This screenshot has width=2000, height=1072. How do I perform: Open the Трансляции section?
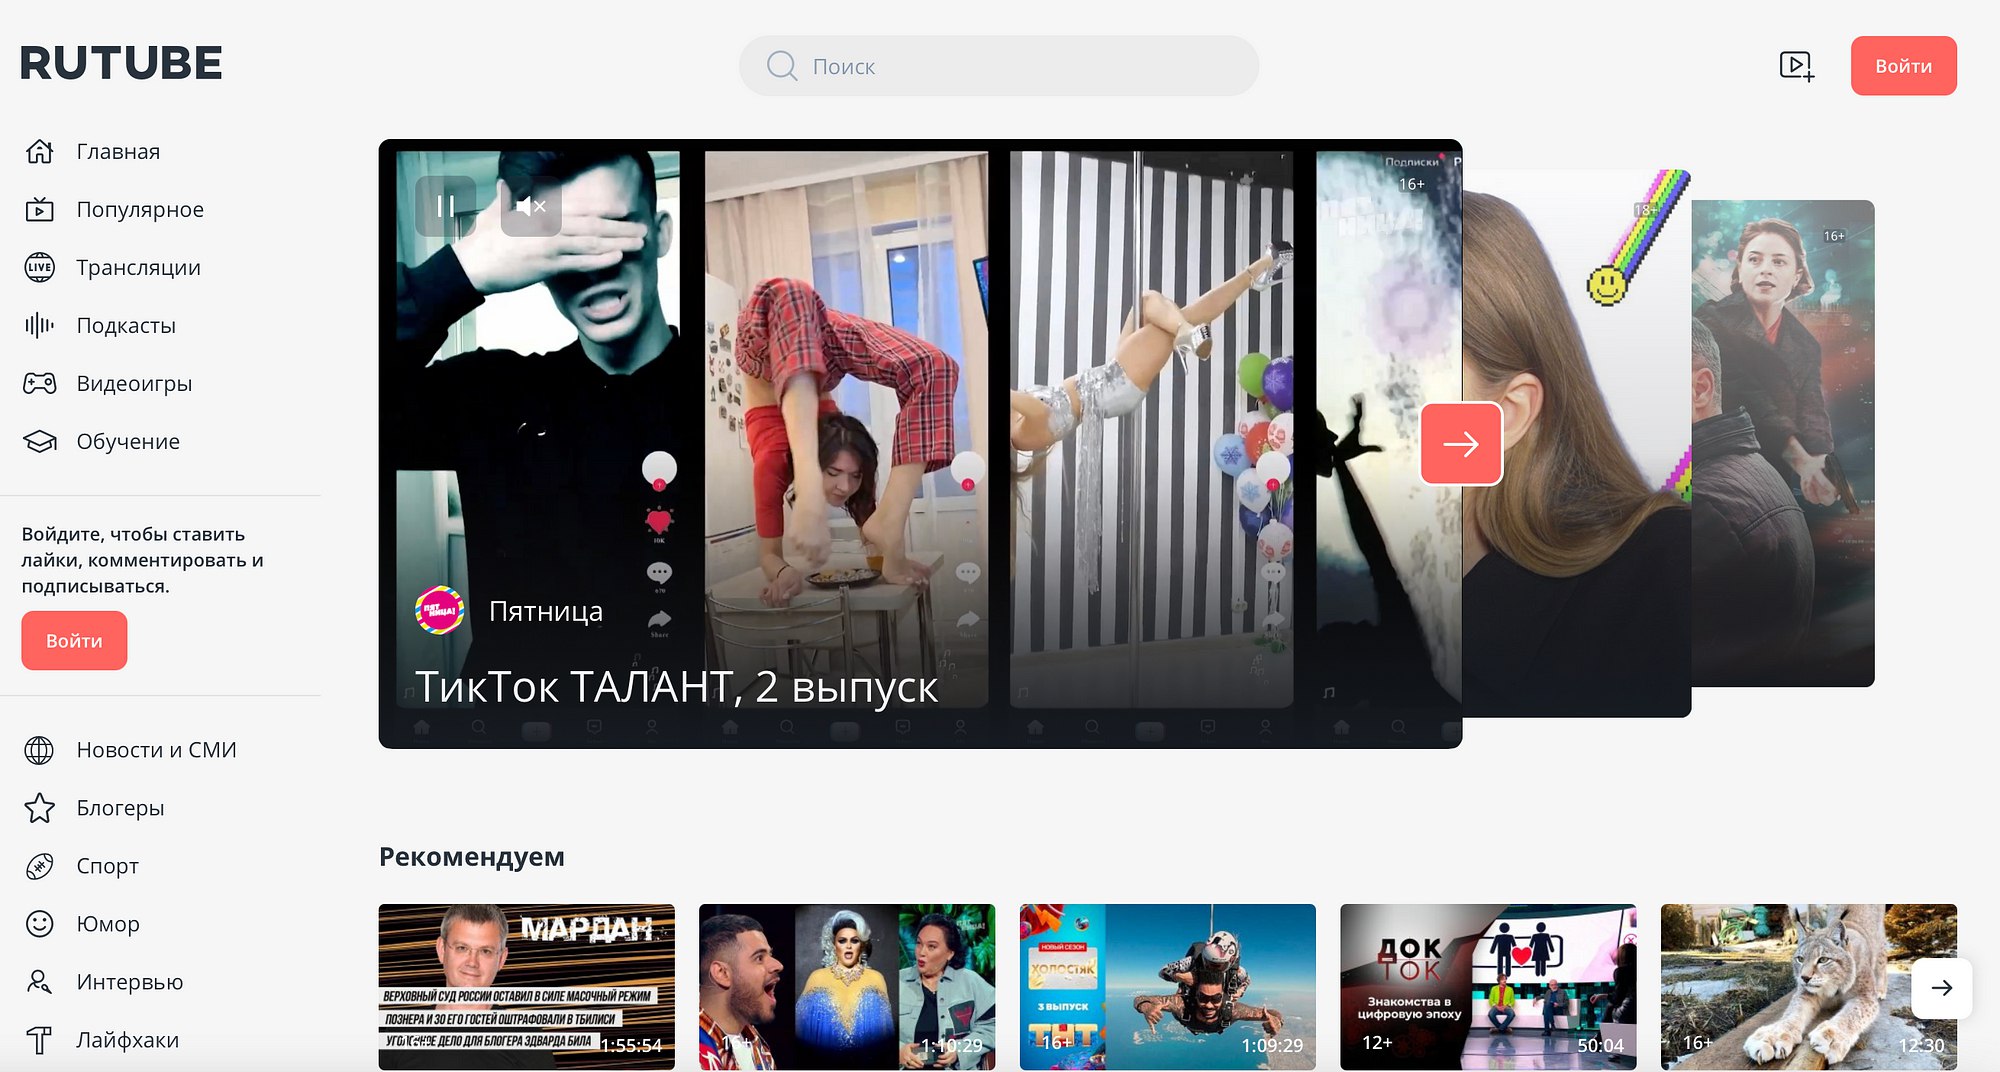[138, 267]
